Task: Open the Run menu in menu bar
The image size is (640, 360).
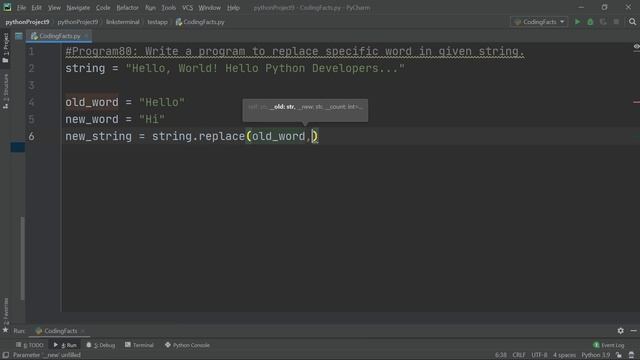Action: point(150,8)
